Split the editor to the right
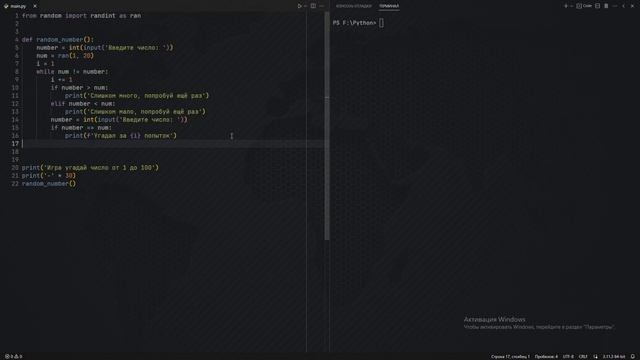 (x=313, y=6)
